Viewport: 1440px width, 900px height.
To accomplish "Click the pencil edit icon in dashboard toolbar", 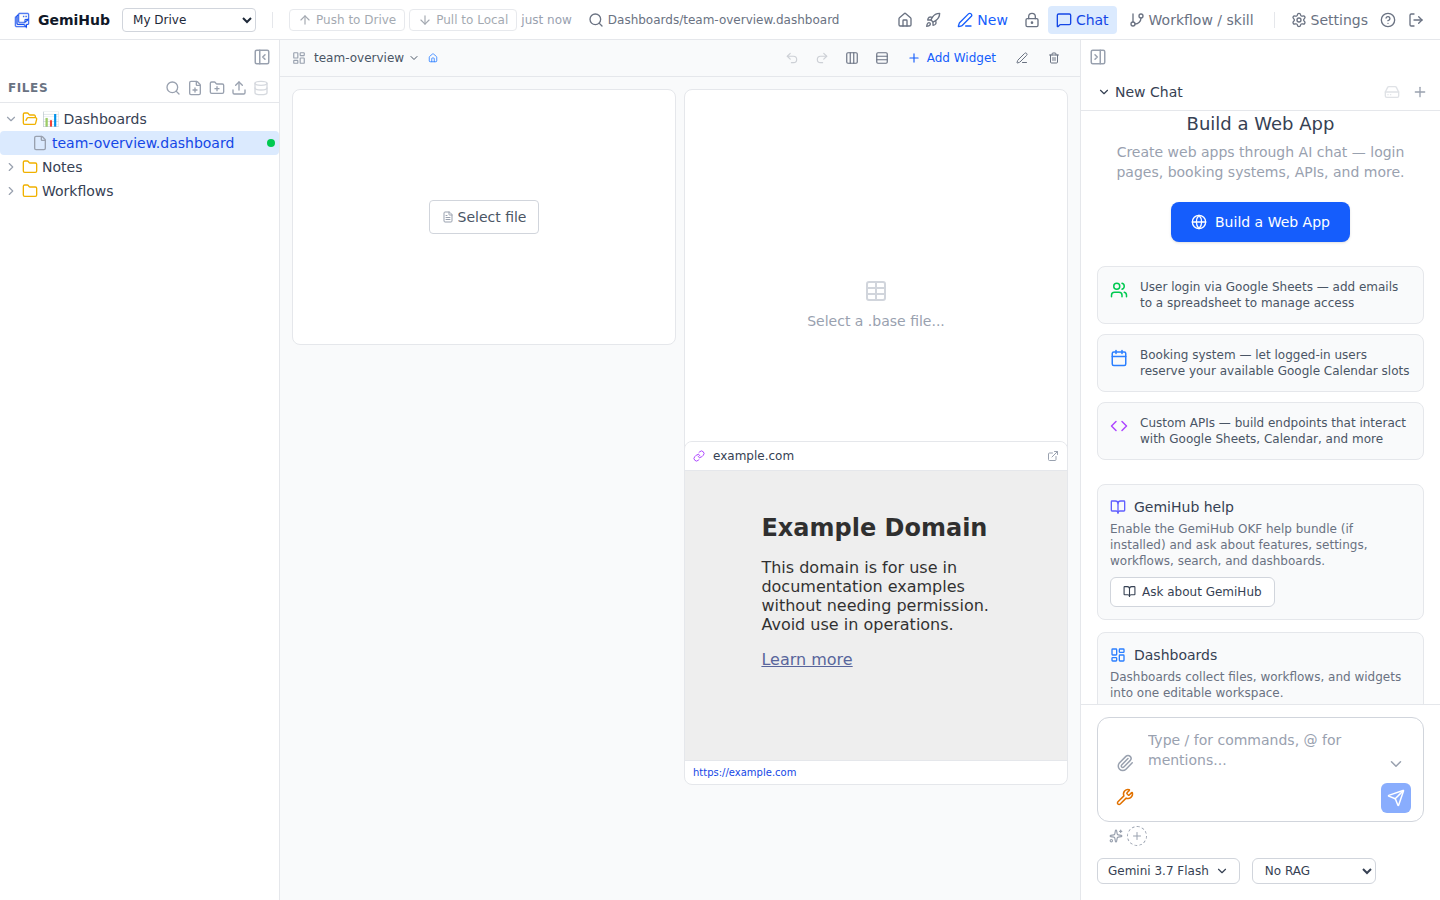I will tap(1022, 58).
